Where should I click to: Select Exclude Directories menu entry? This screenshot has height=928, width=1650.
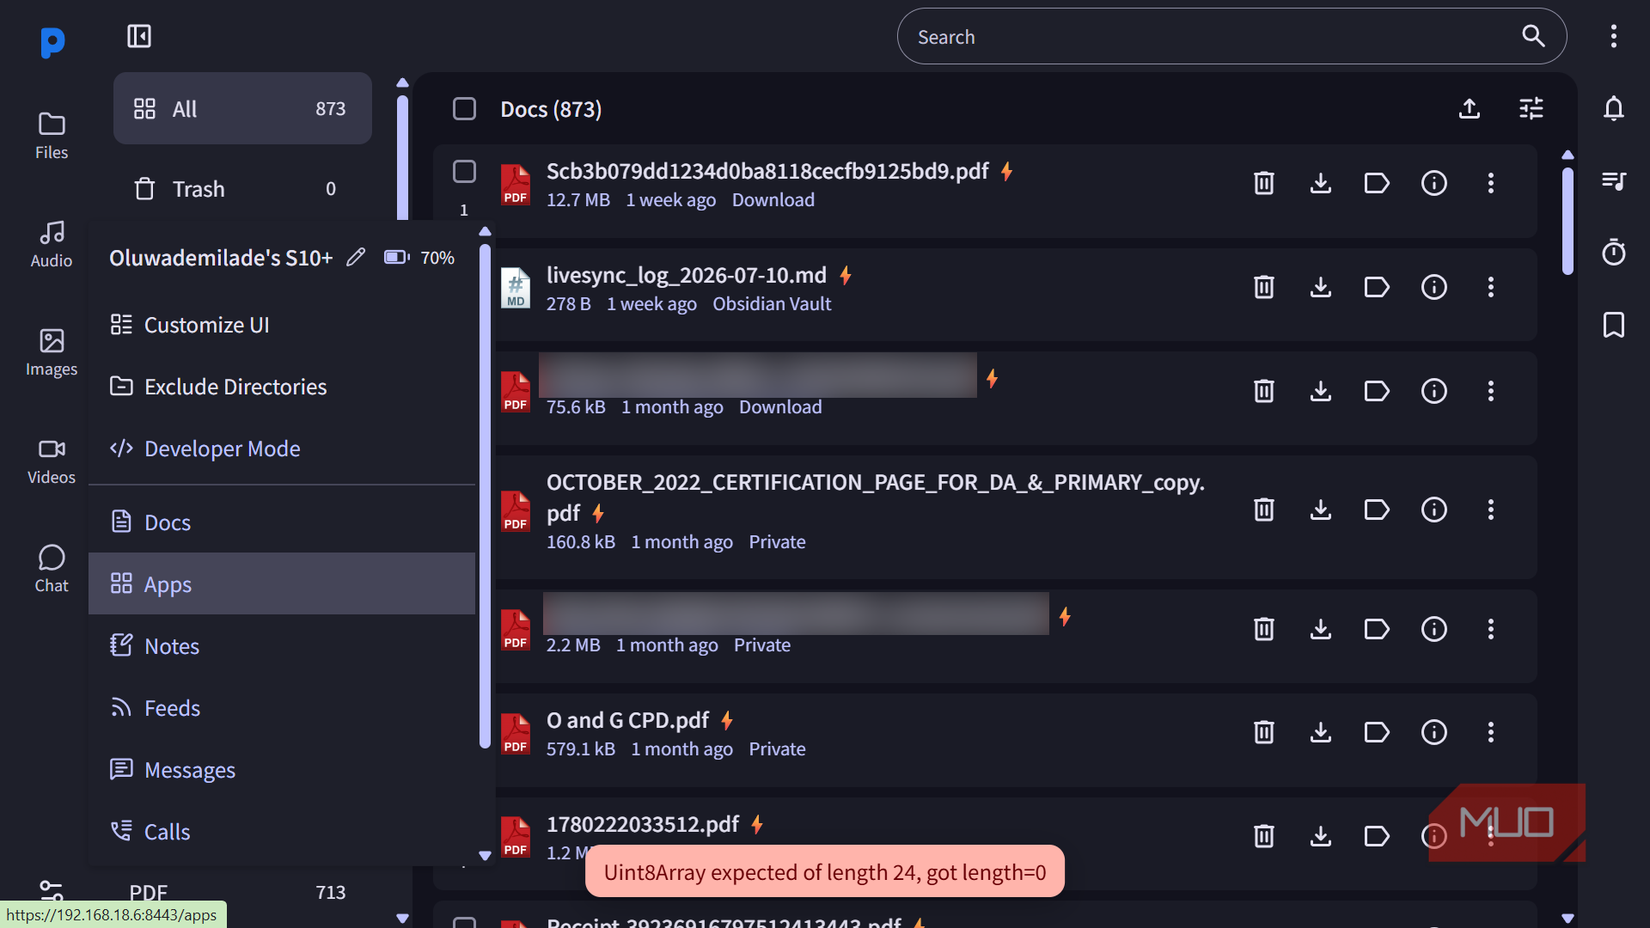[x=282, y=387]
